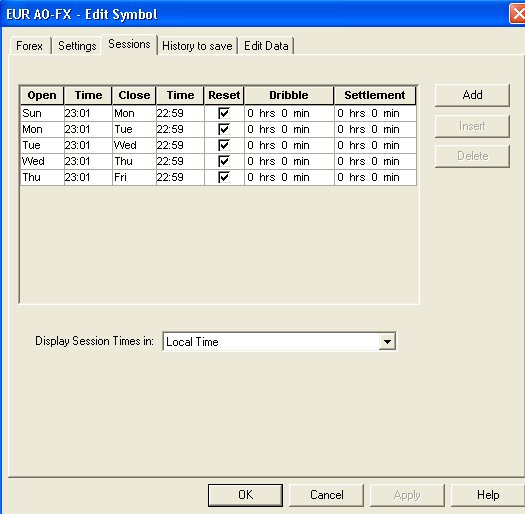Select the Sessions tab
This screenshot has height=514, width=525.
(x=129, y=44)
